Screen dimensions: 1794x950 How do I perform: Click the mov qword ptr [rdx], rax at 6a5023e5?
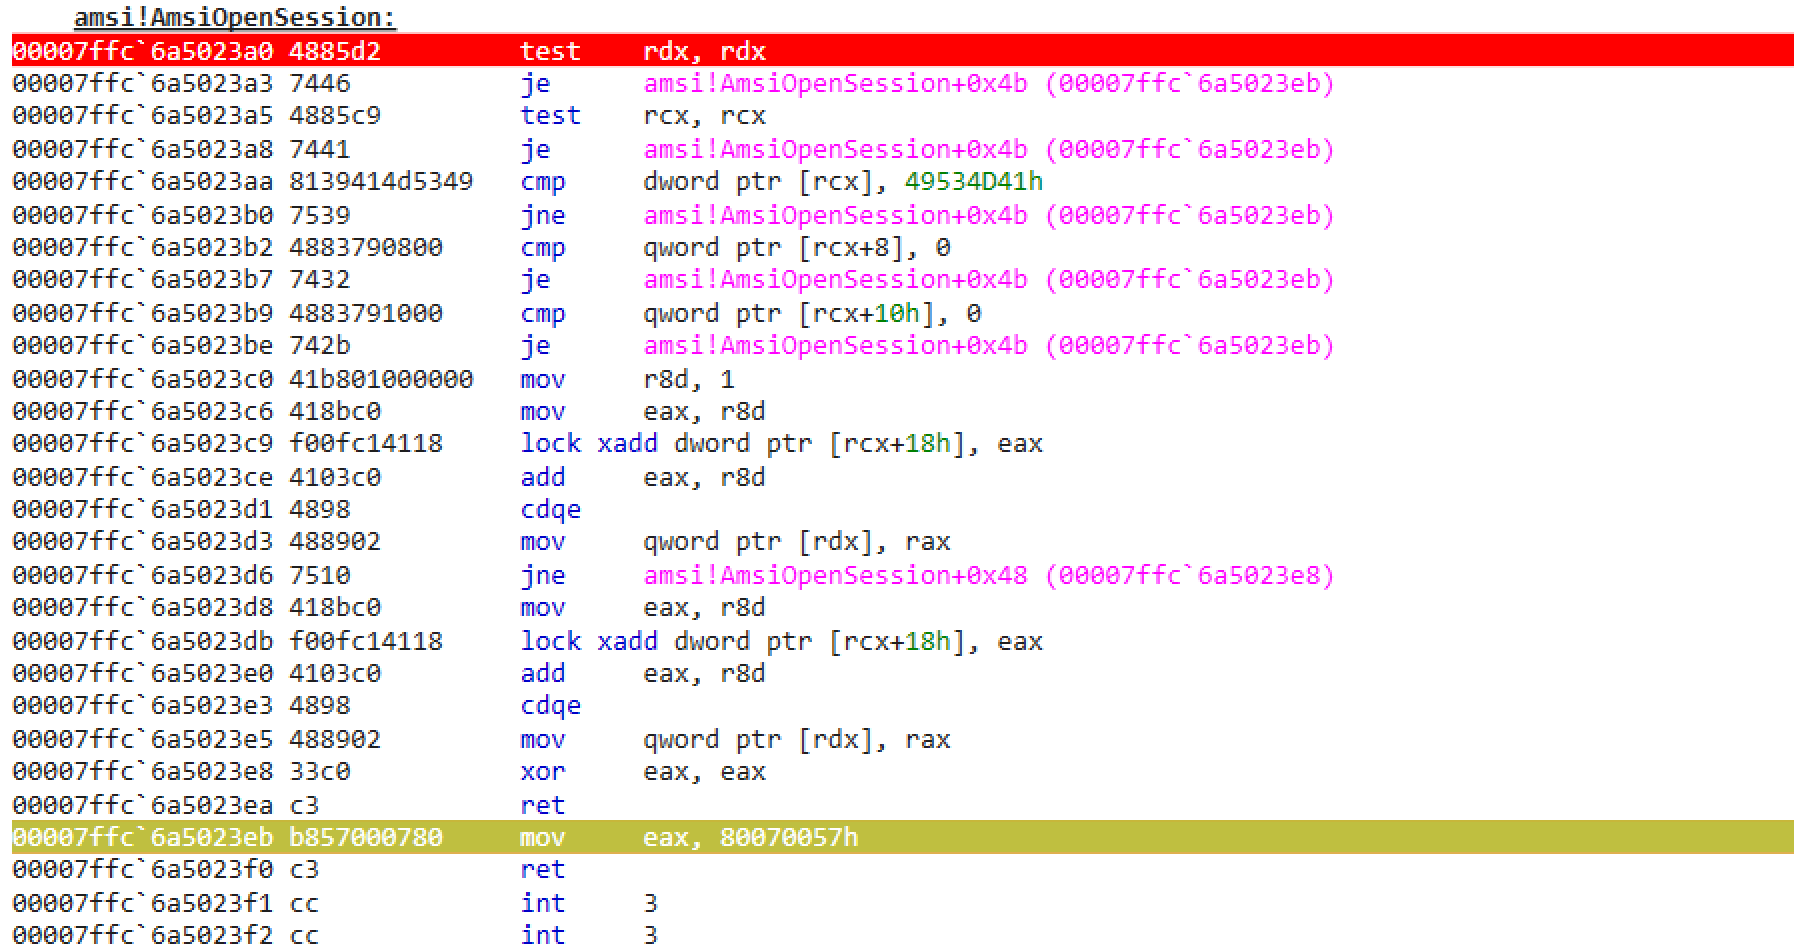click(481, 739)
